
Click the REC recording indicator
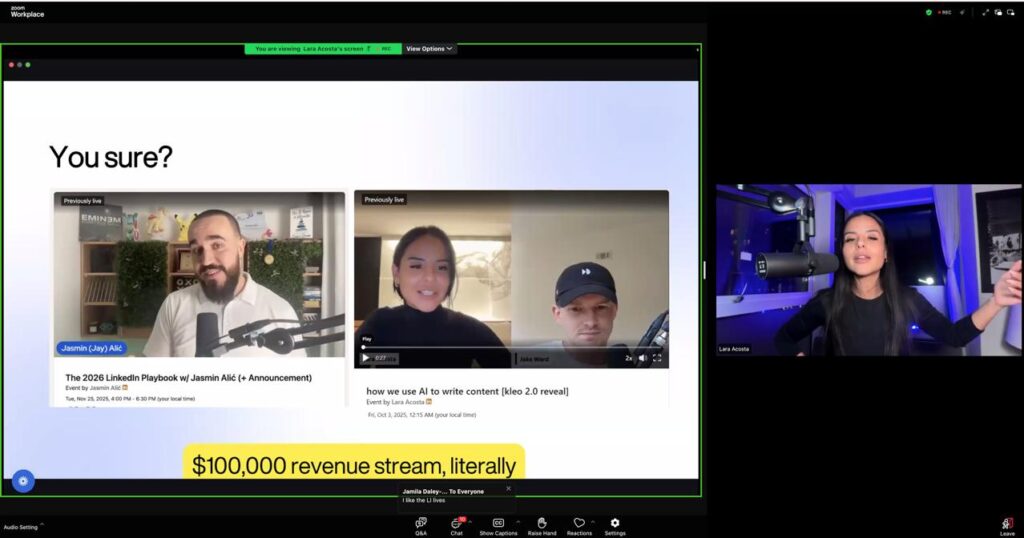(x=944, y=12)
